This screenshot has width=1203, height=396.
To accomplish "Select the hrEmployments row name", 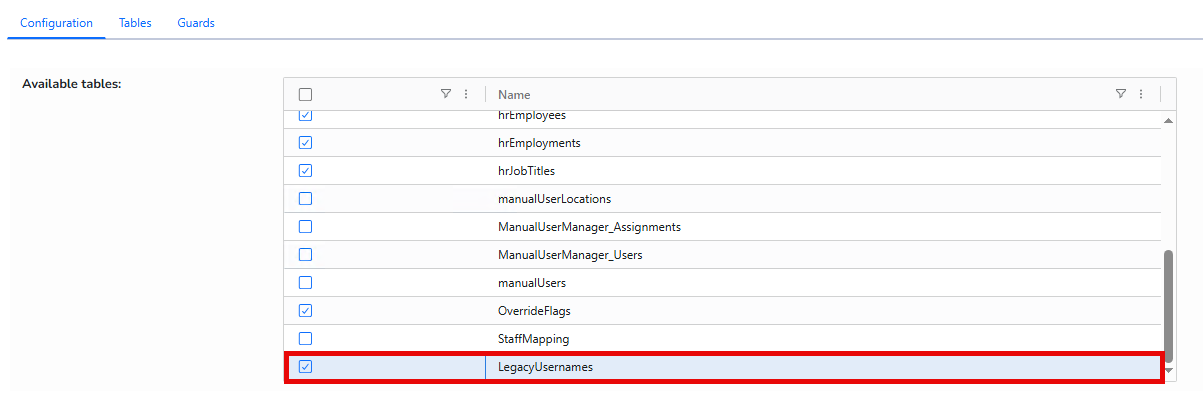I will (539, 143).
